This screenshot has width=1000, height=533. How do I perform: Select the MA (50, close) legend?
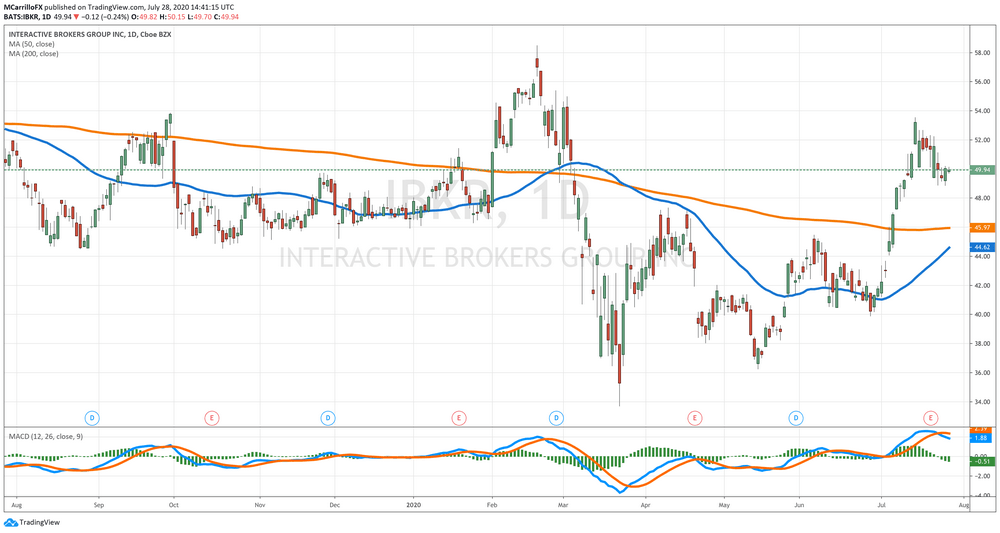click(32, 44)
